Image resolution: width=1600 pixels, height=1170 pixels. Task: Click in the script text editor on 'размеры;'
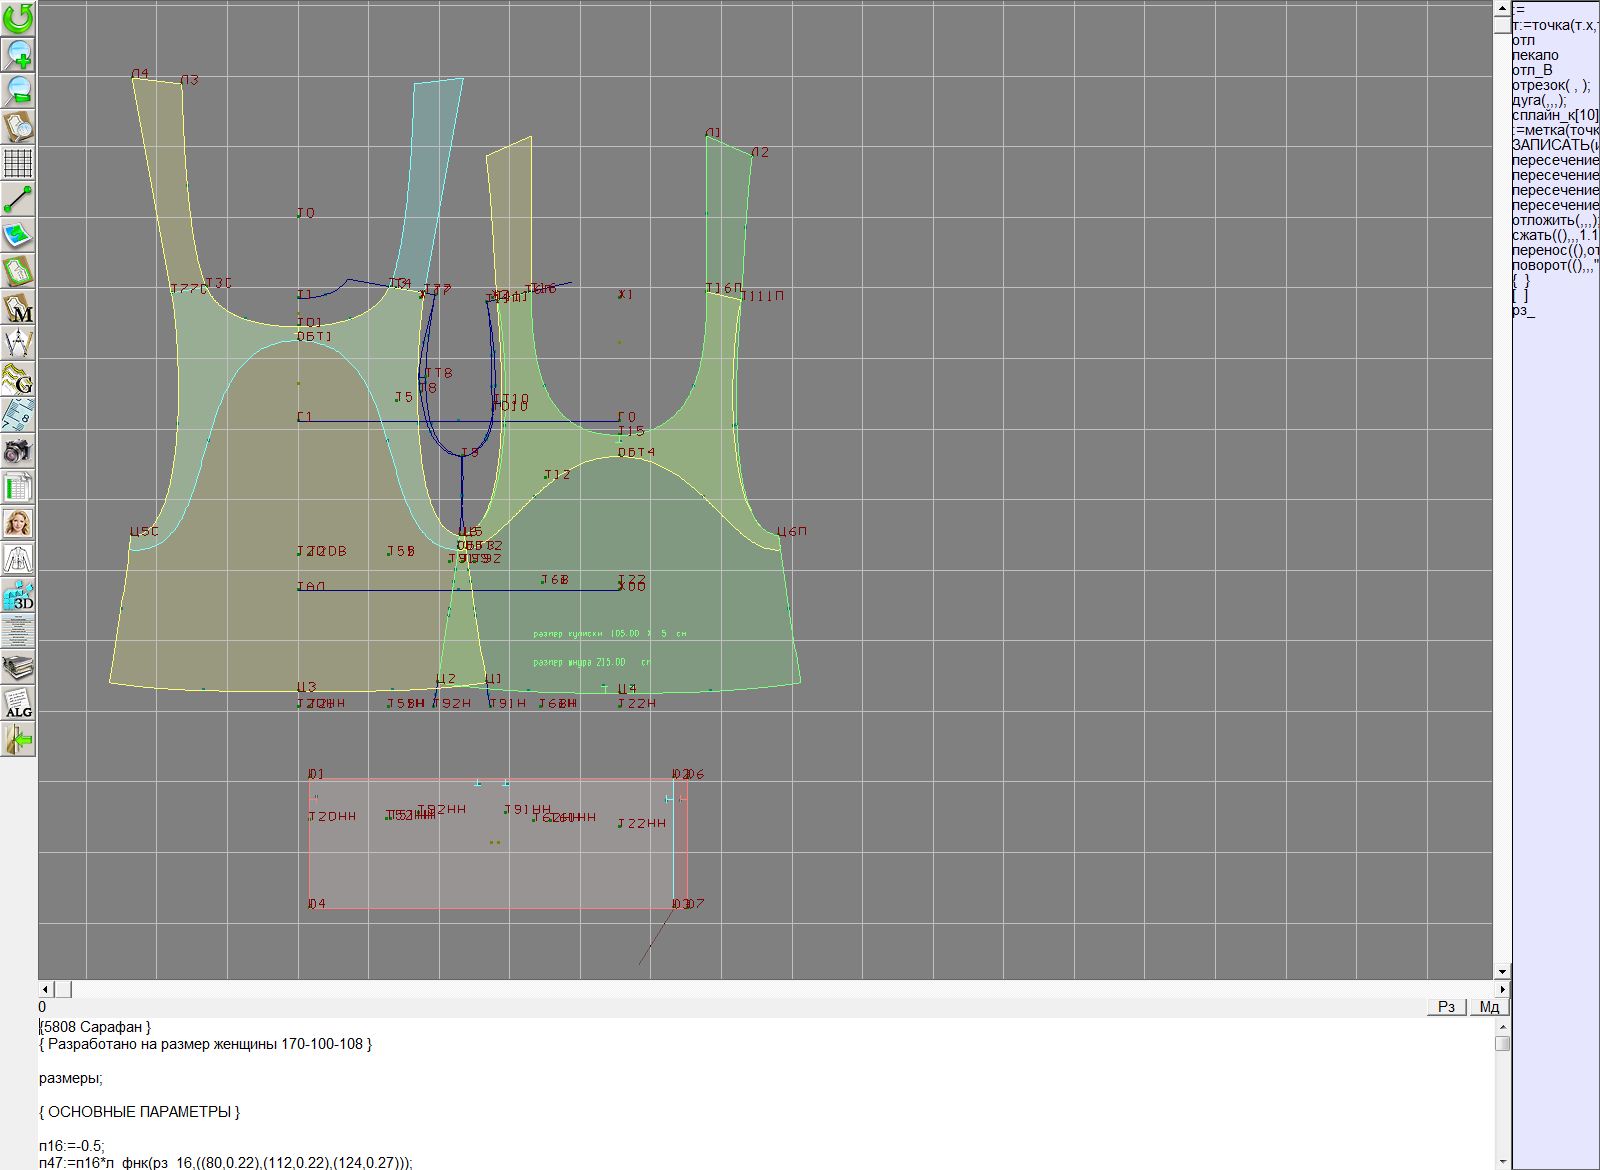point(71,1078)
